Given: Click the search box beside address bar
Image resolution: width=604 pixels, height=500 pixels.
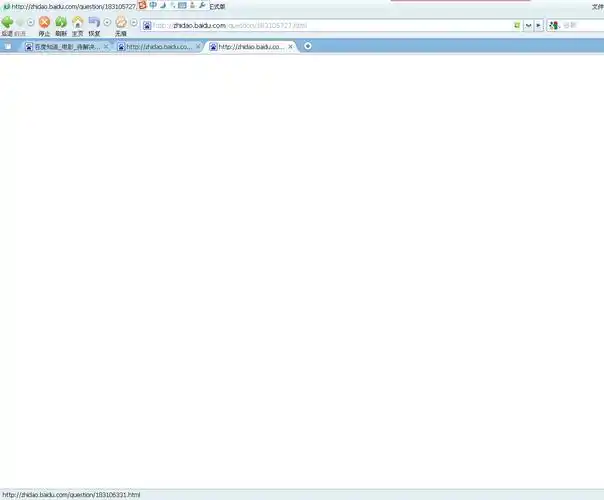Looking at the screenshot, I should point(582,25).
